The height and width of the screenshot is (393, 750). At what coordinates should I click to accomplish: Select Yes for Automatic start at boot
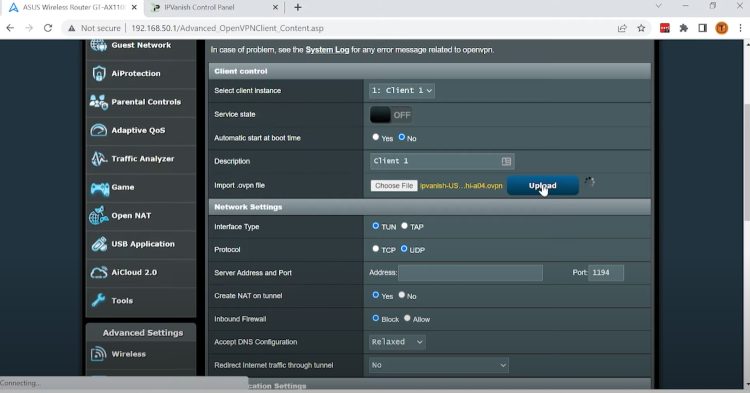point(375,137)
